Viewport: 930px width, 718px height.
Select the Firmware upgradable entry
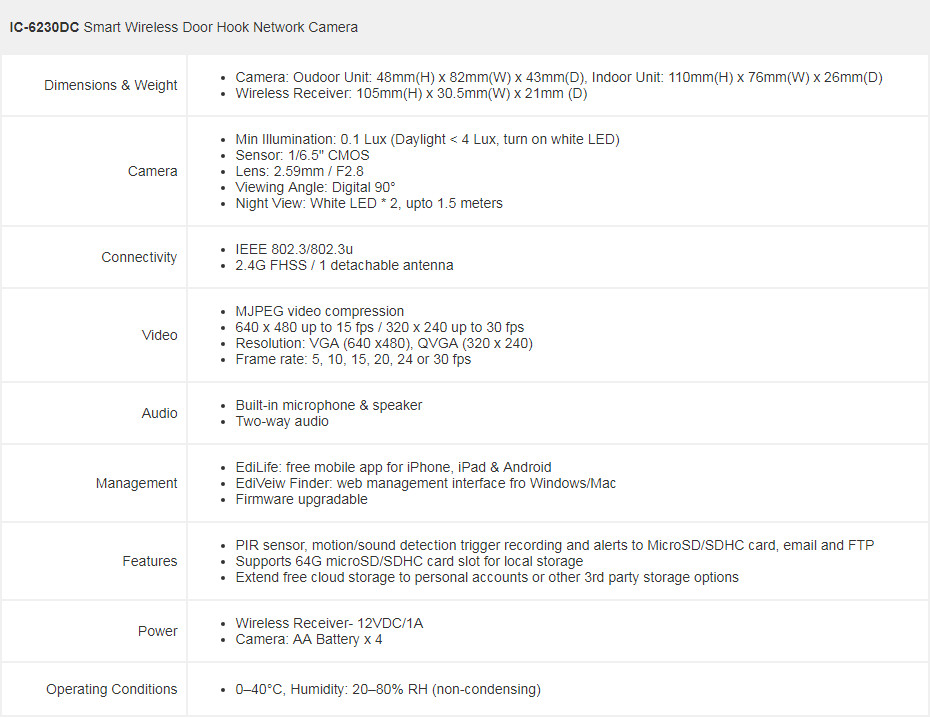[301, 500]
